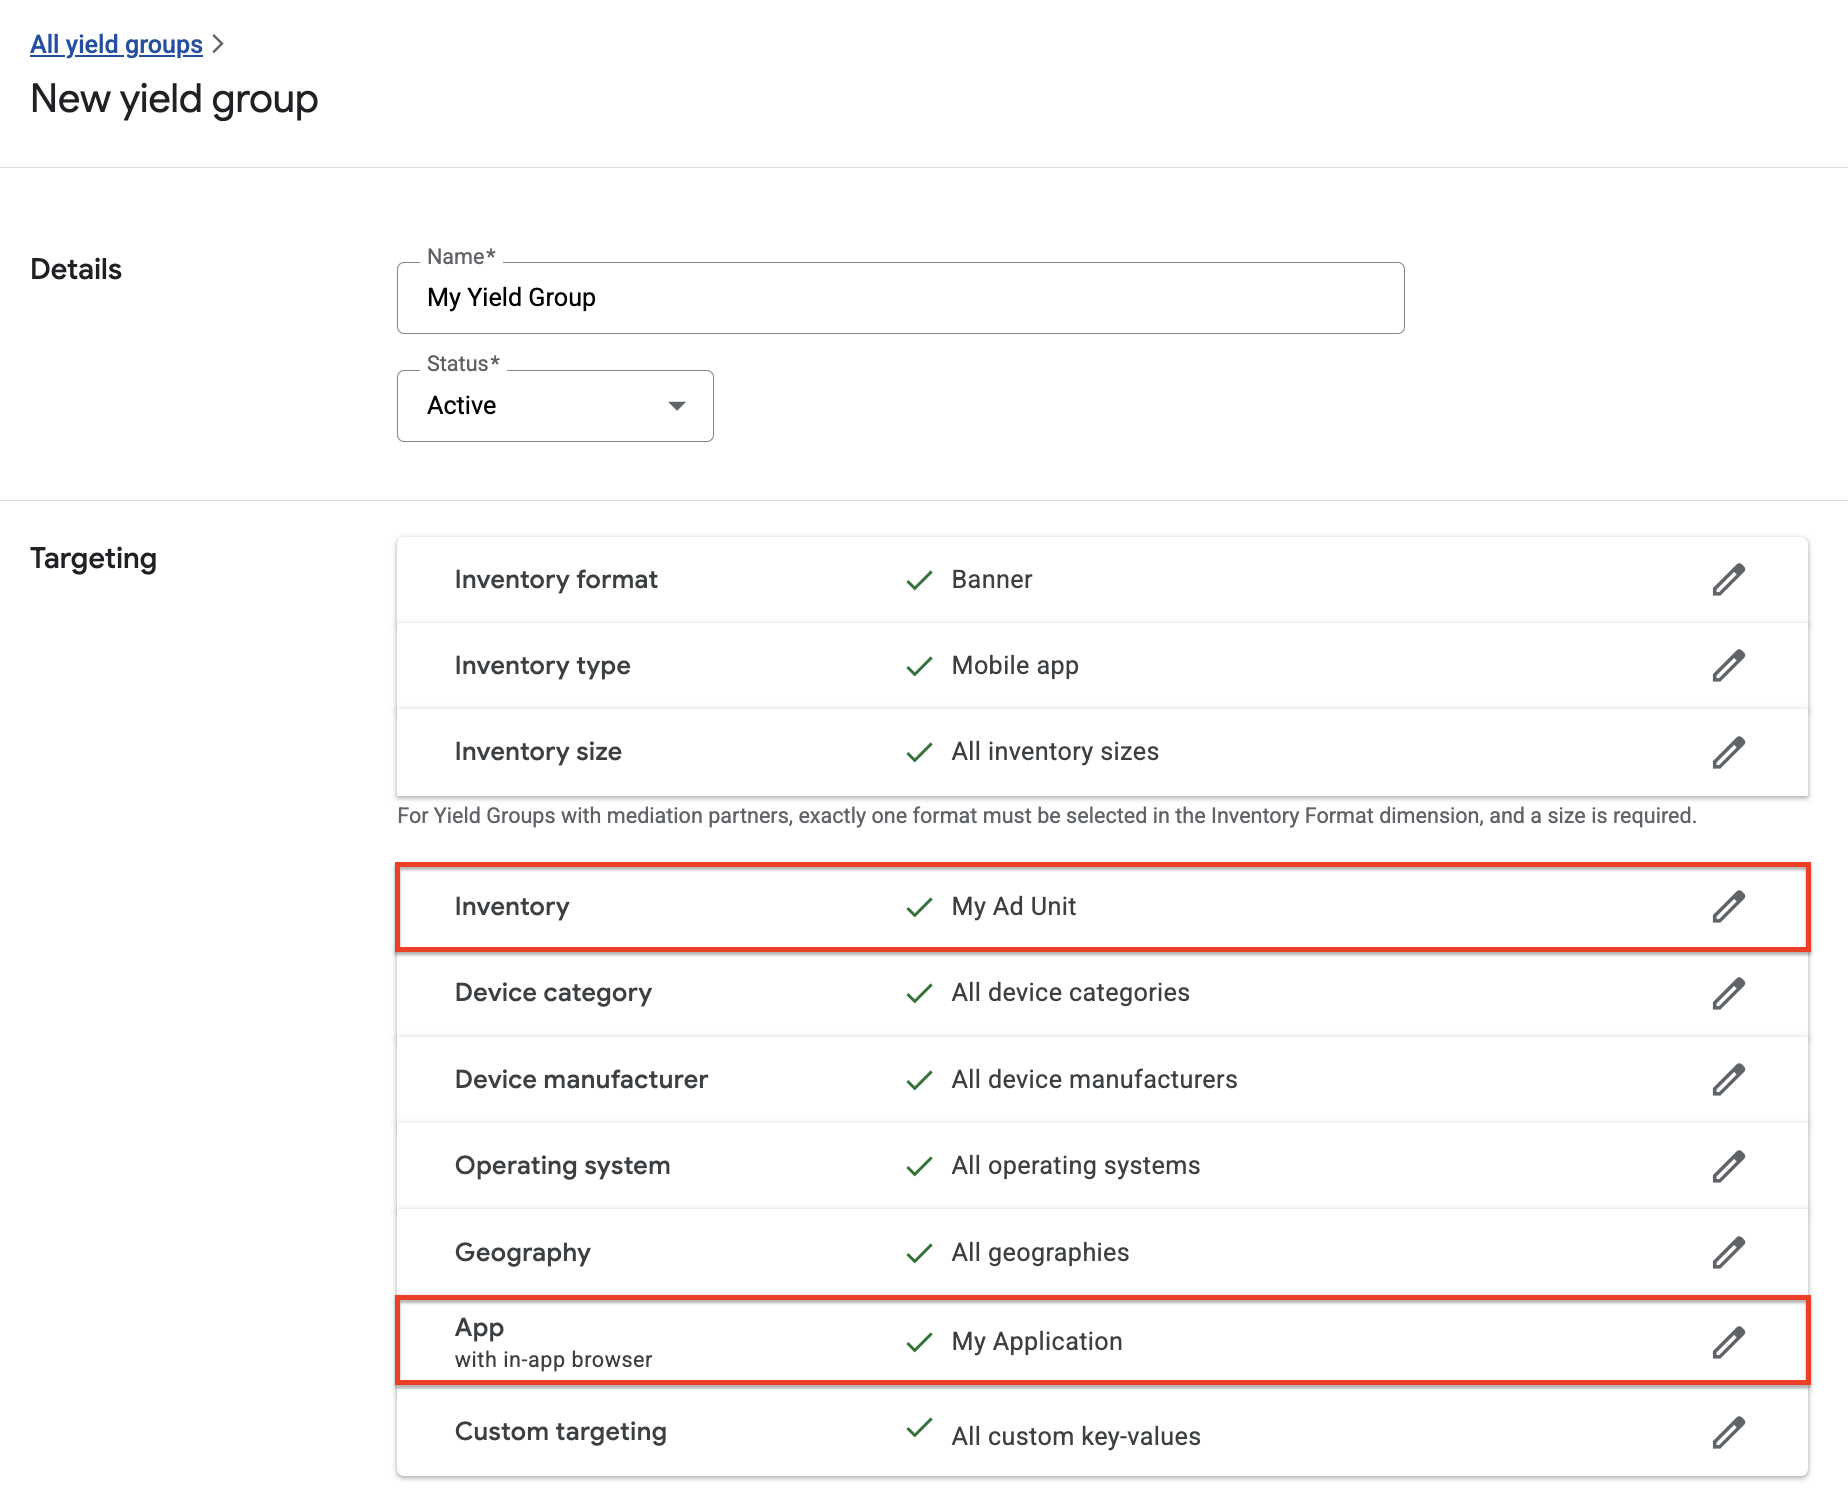Viewport: 1848px width, 1510px height.
Task: Click the 'with in-app browser' subtitle
Action: 553,1360
